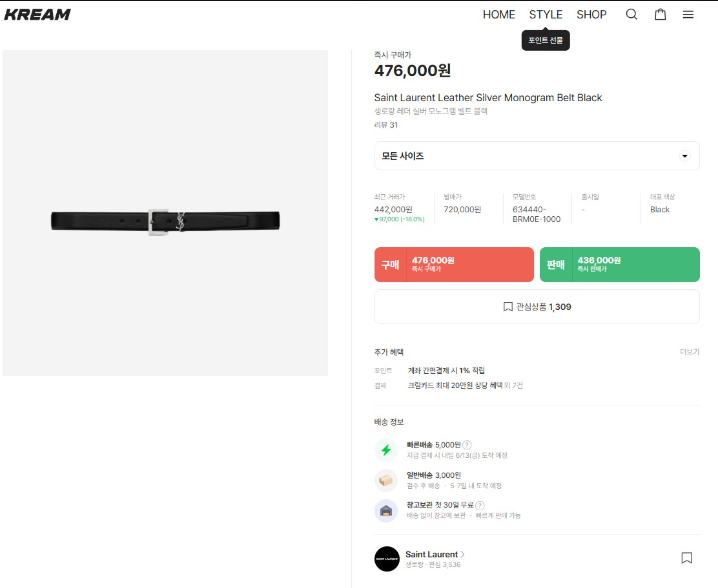Open the hamburger menu icon
The height and width of the screenshot is (588, 718).
coord(688,14)
